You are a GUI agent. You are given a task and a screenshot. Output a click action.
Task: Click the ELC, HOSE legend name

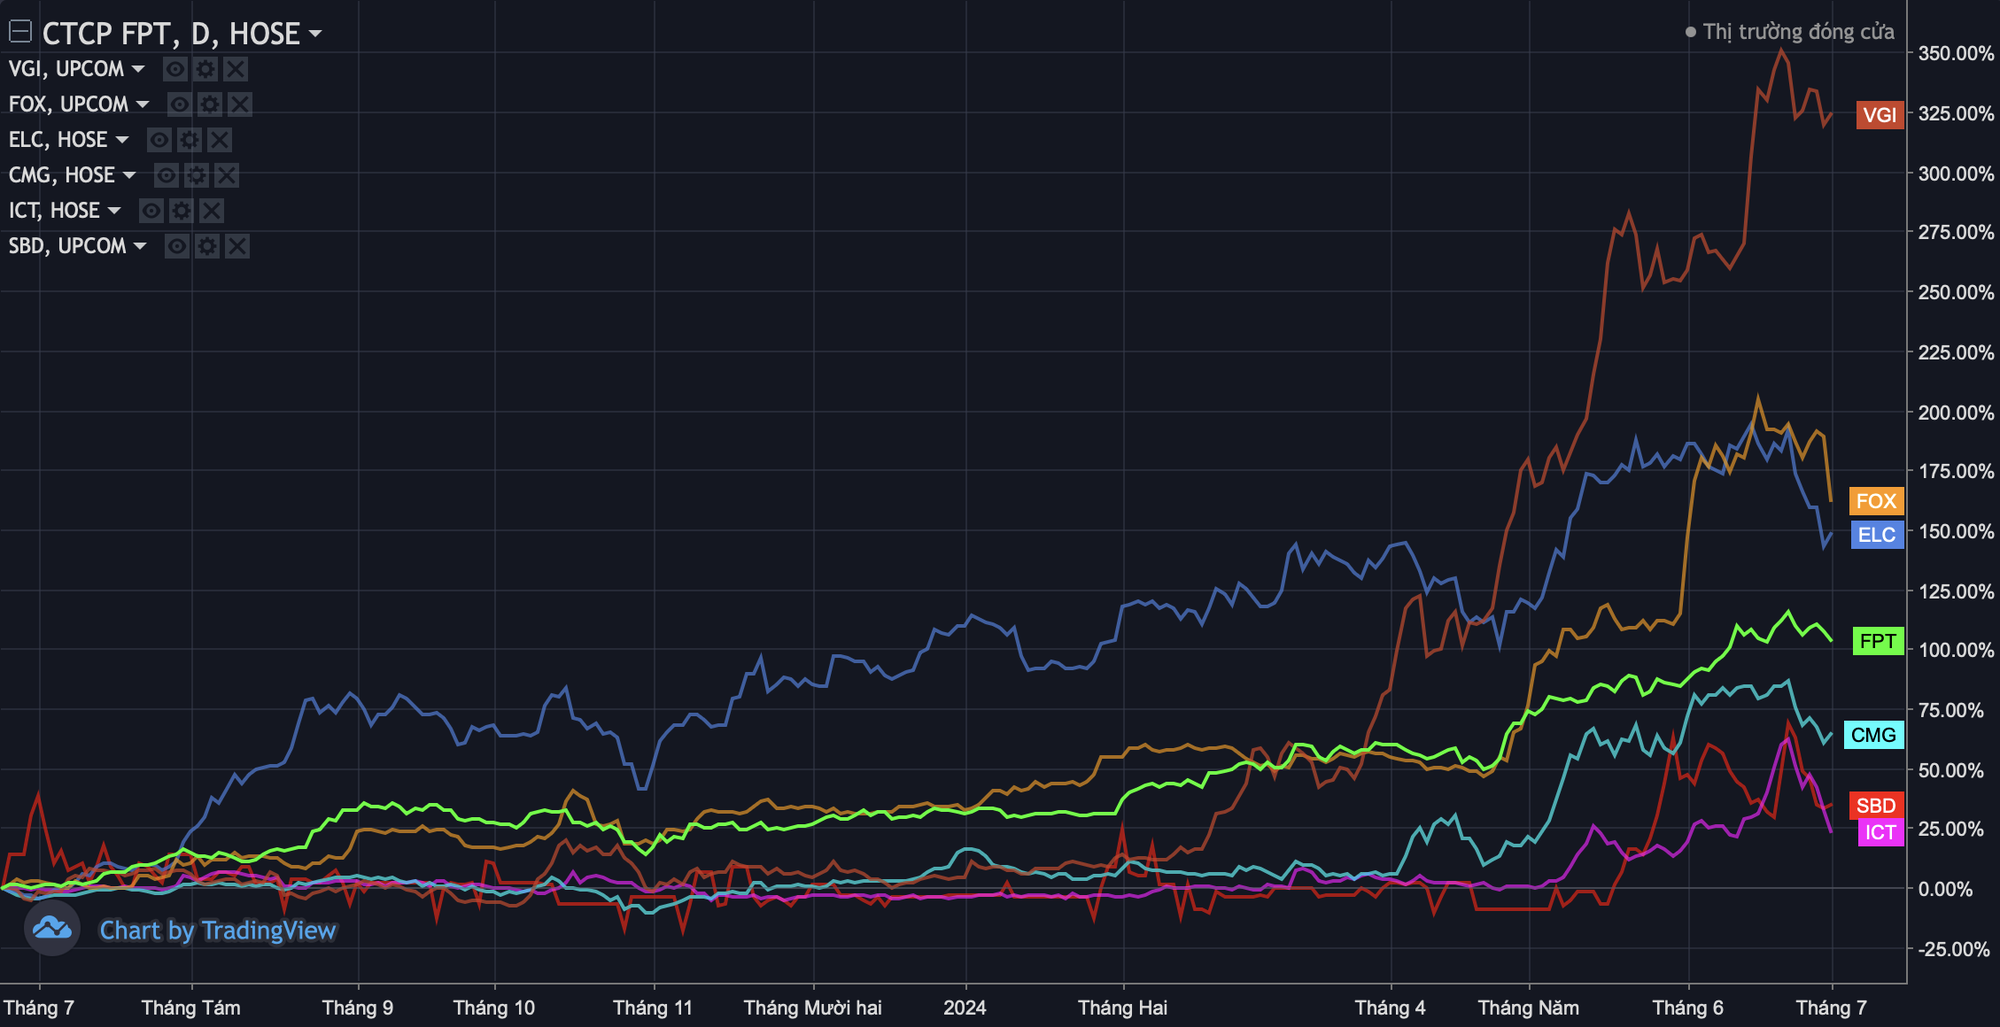(x=58, y=140)
